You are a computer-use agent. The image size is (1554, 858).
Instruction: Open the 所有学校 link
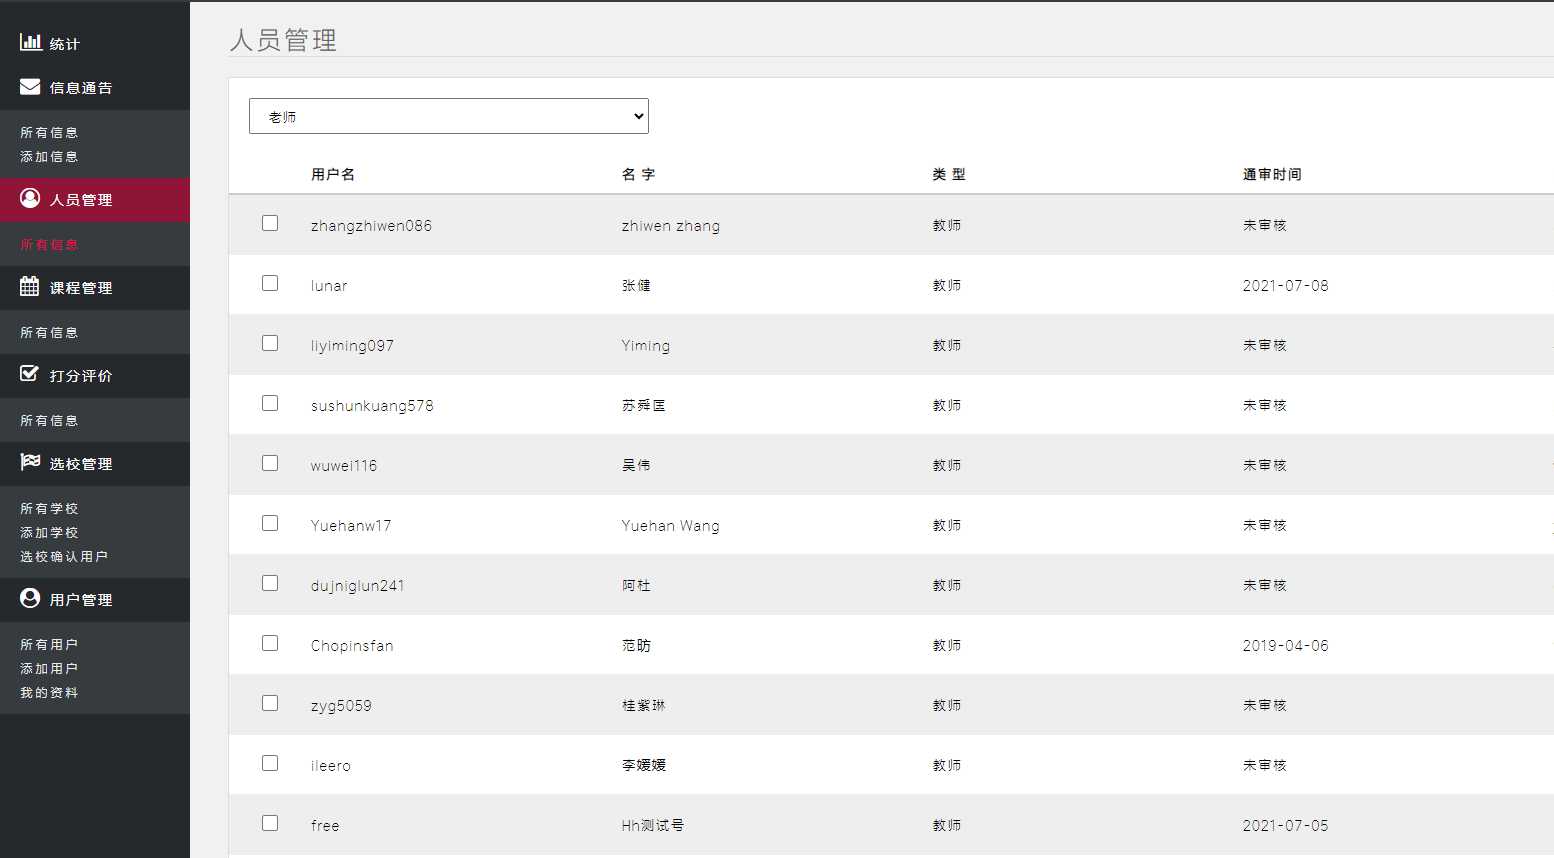click(49, 508)
